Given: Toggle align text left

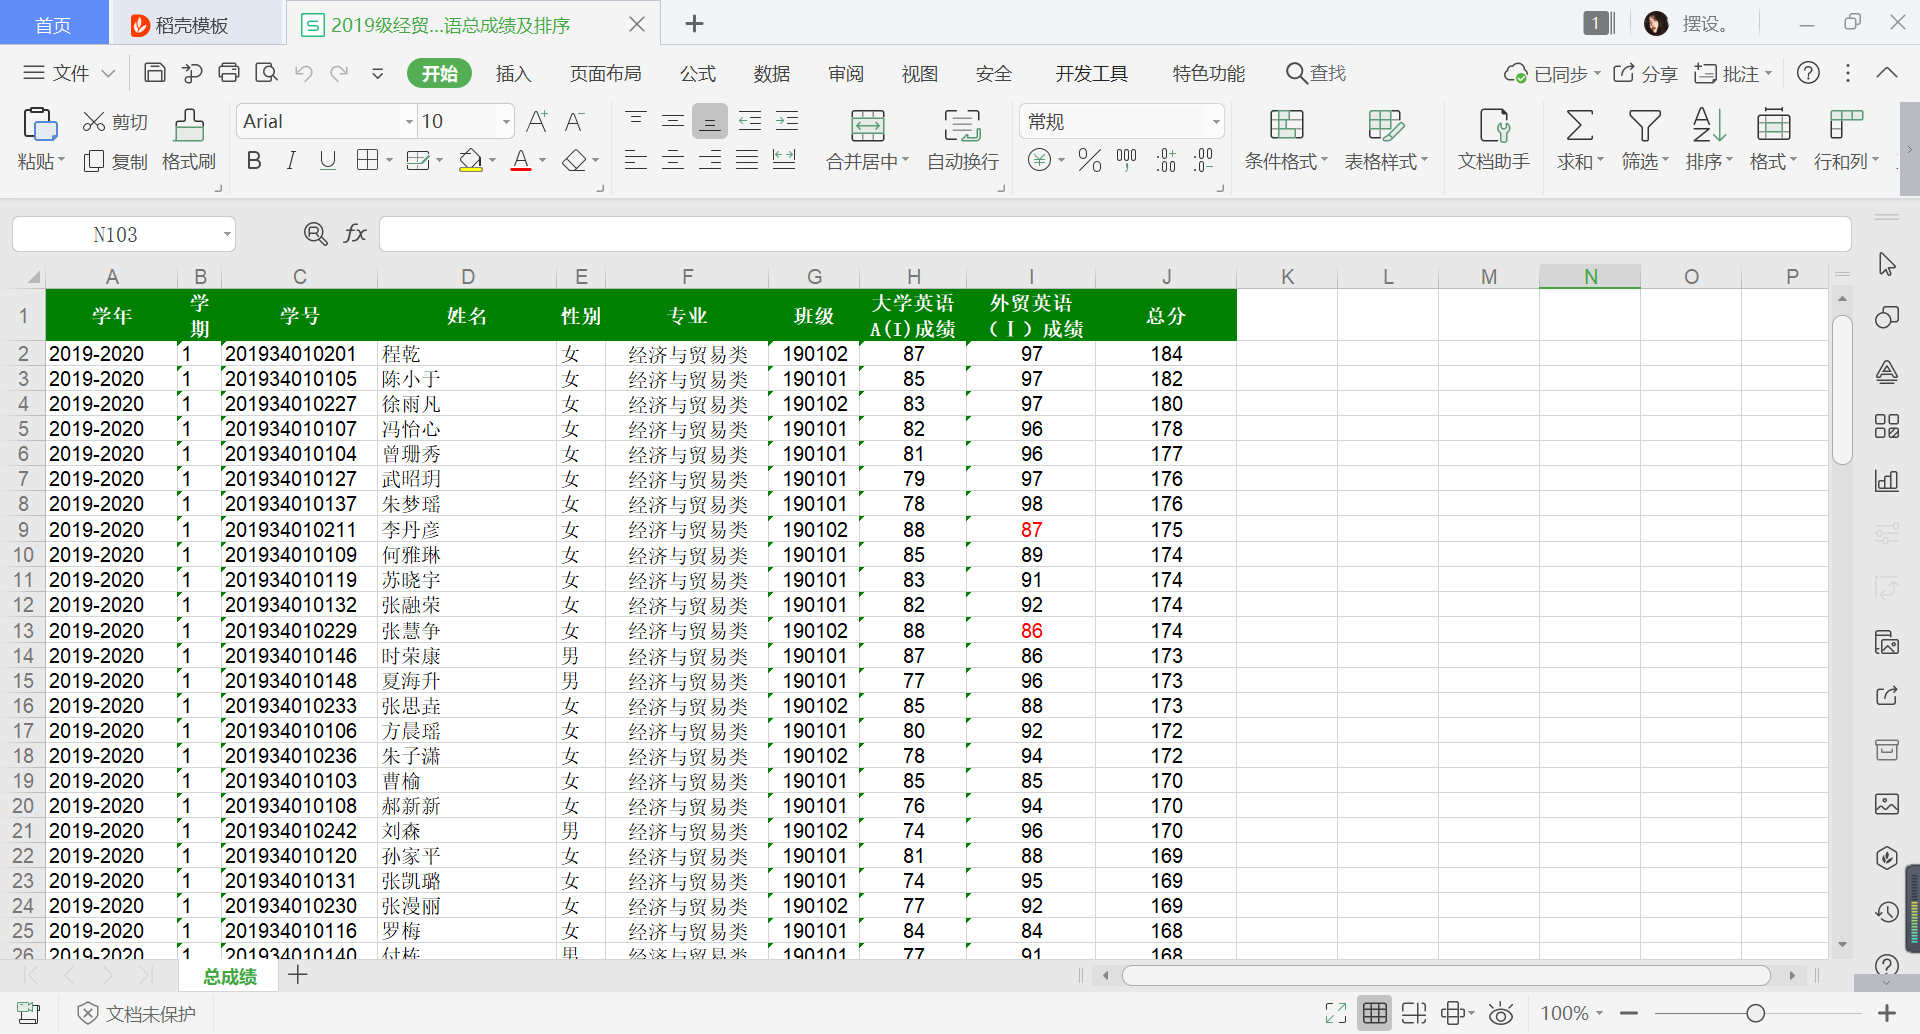Looking at the screenshot, I should tap(635, 160).
